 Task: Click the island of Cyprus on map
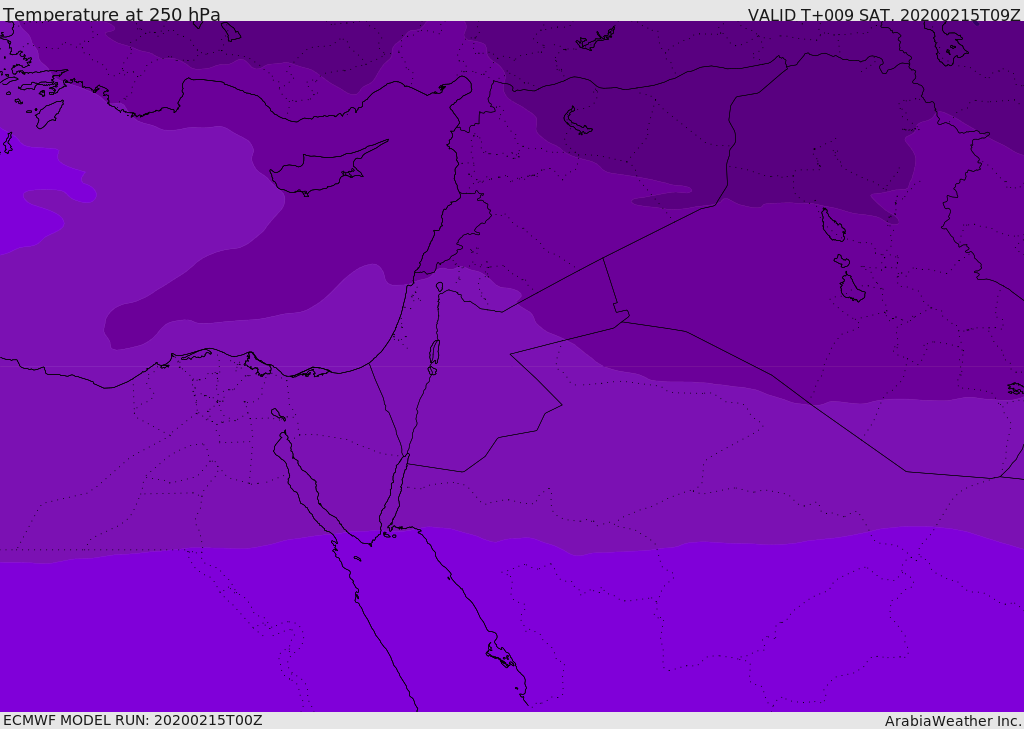325,169
